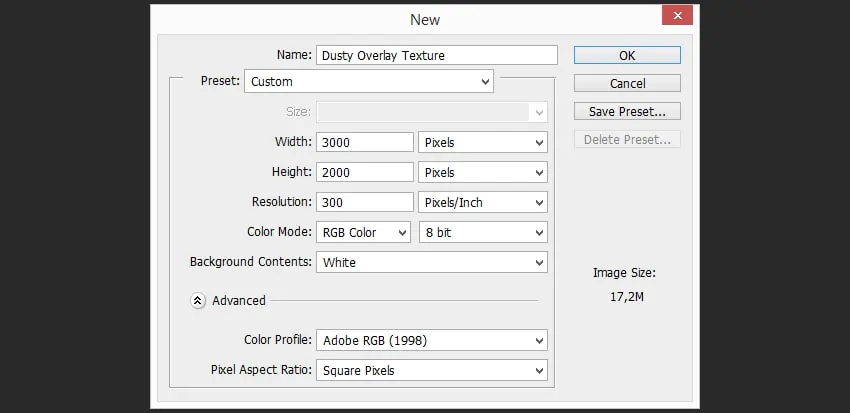Screen dimensions: 850x413
Task: Open the RGB Color mode dropdown
Action: coord(363,233)
